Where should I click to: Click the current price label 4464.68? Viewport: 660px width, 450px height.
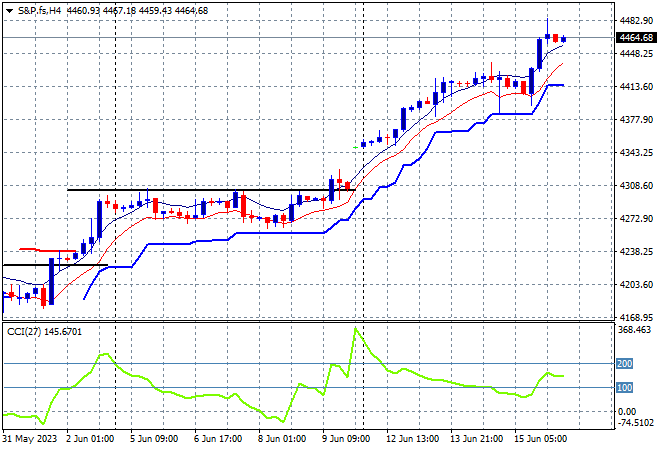[636, 38]
